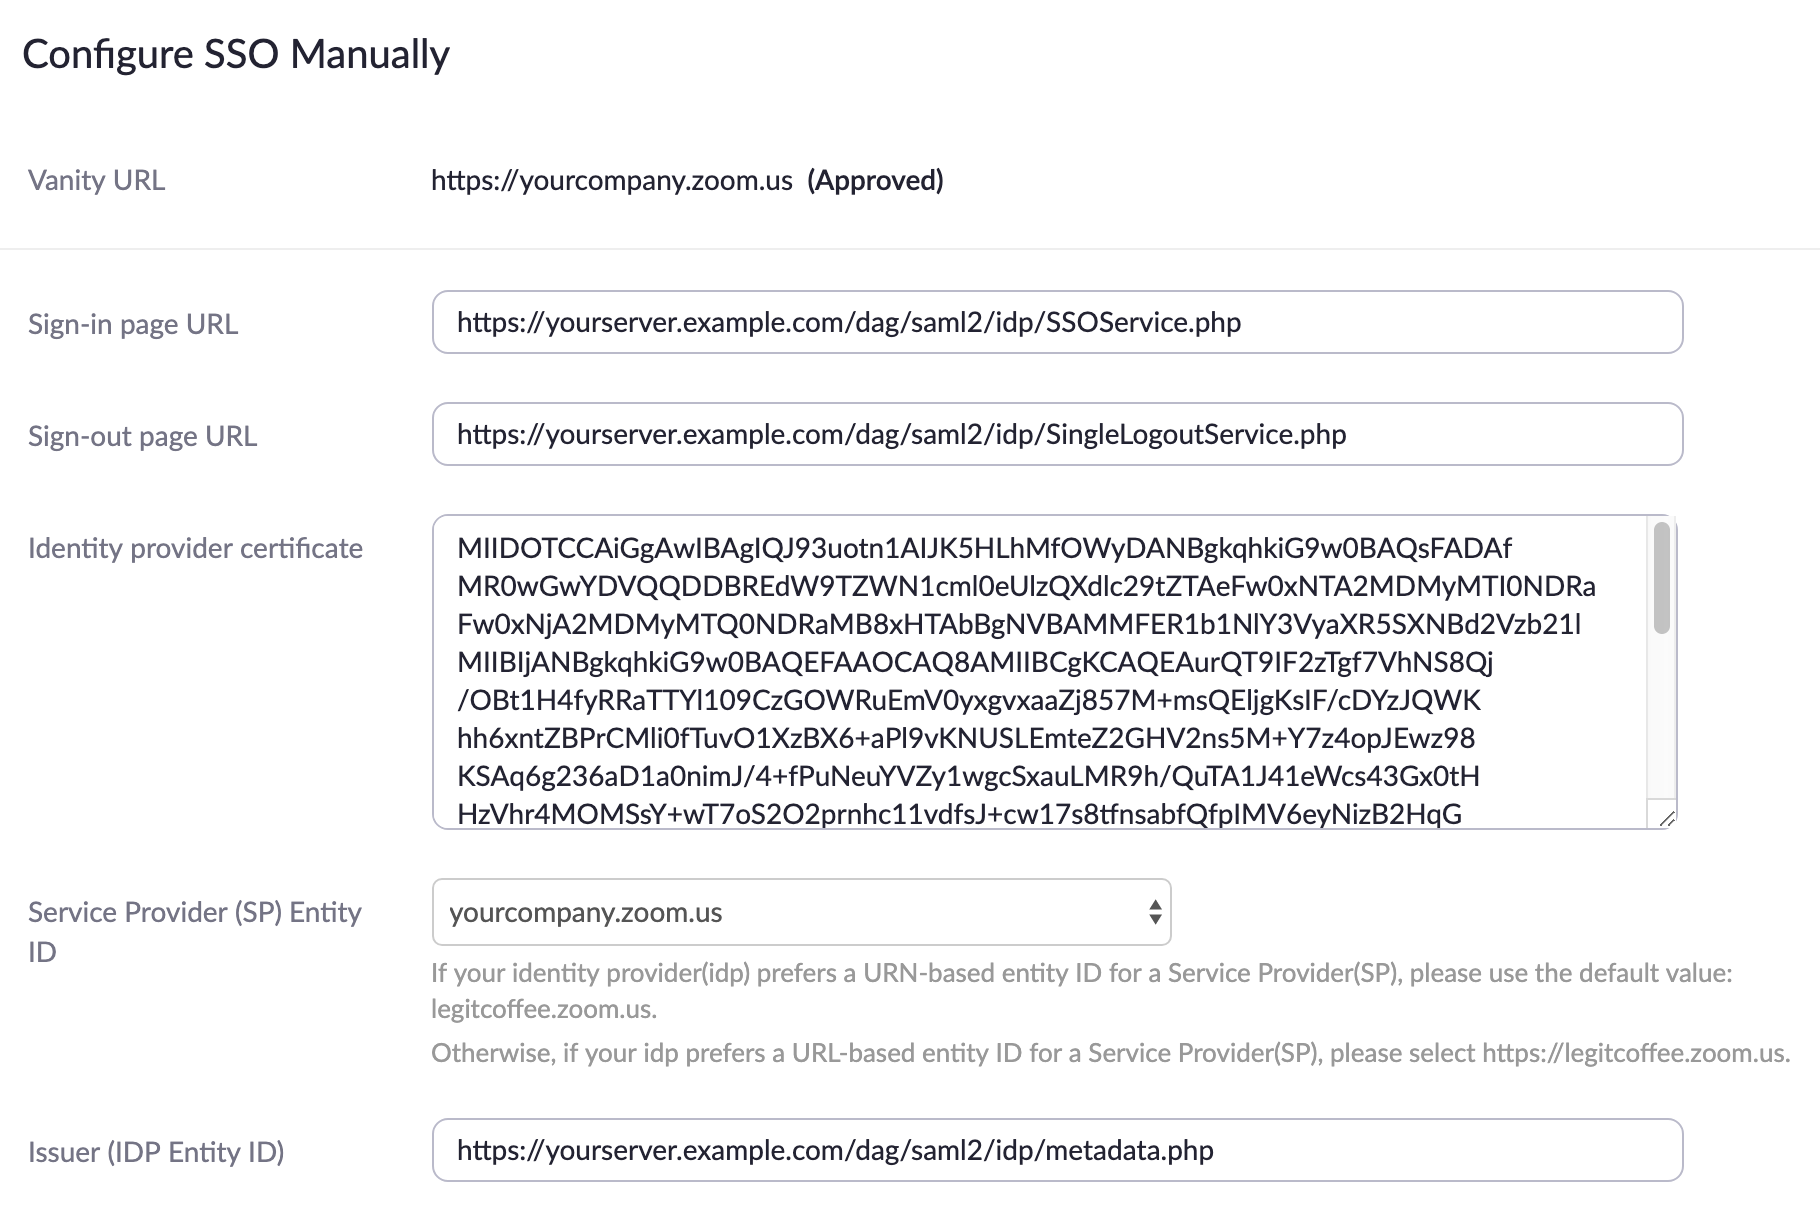Open the Service Provider Entity ID dropdown
The image size is (1820, 1208).
click(800, 912)
